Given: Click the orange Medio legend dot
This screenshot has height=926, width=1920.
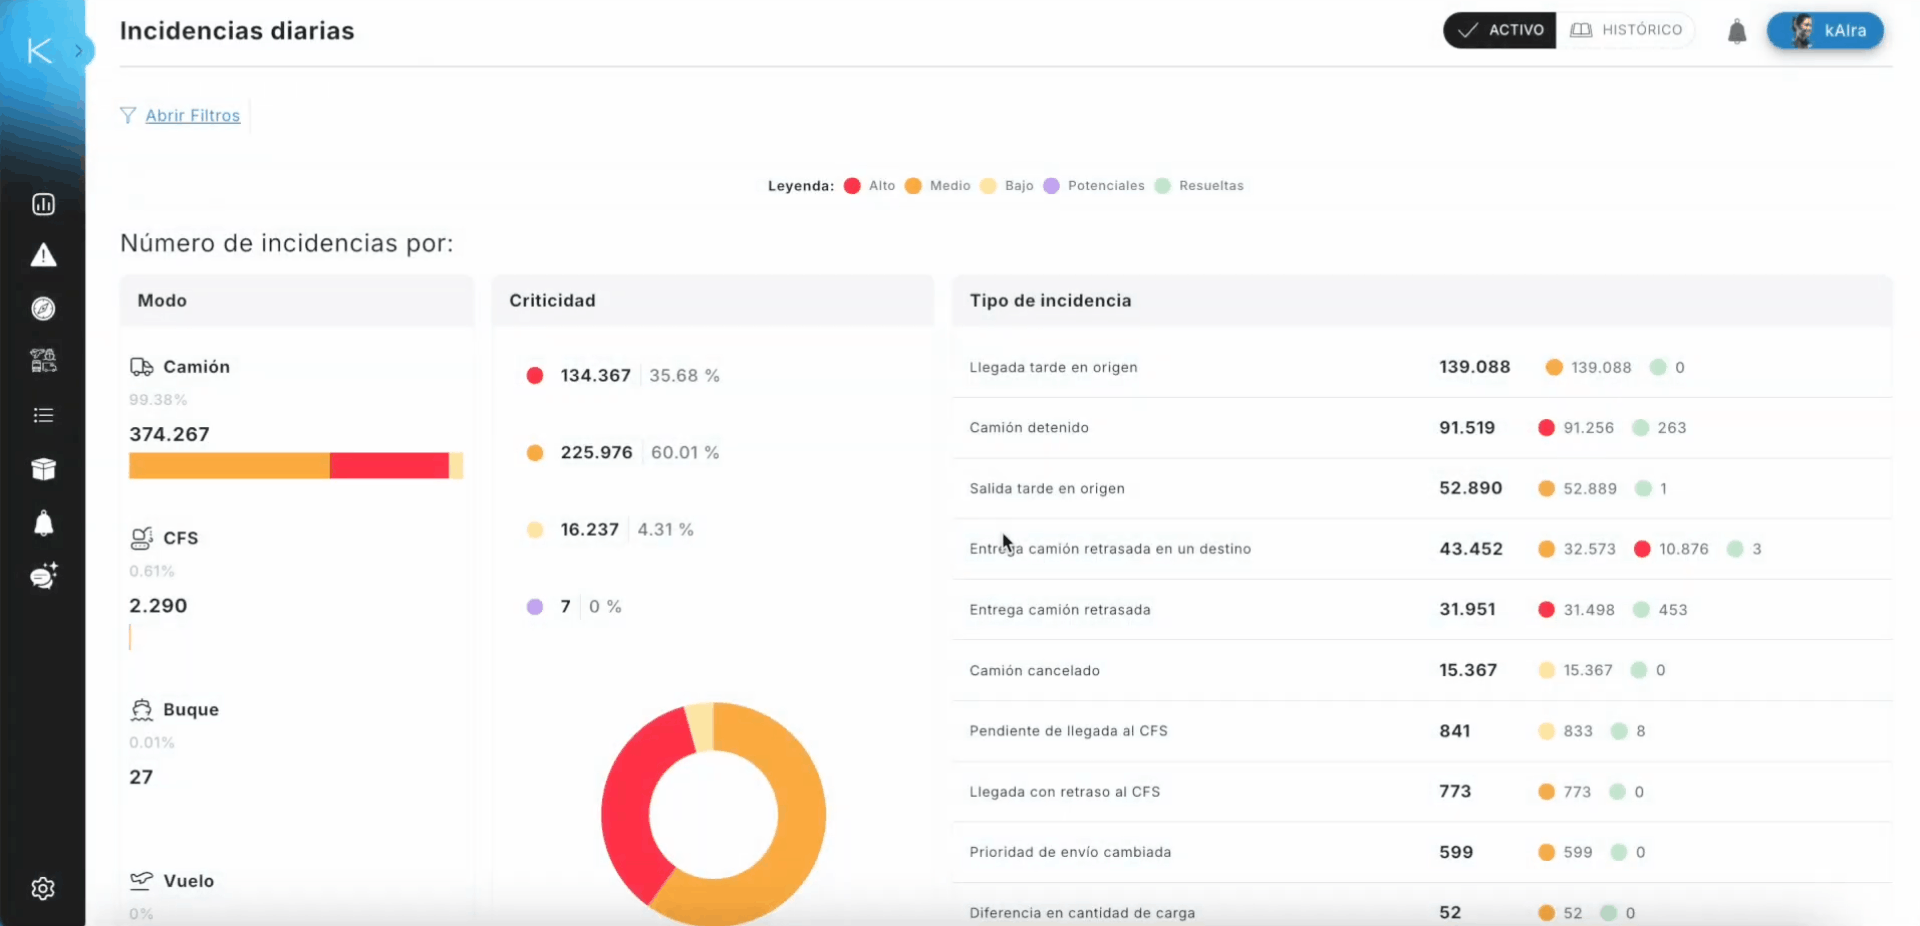Looking at the screenshot, I should pyautogui.click(x=913, y=186).
